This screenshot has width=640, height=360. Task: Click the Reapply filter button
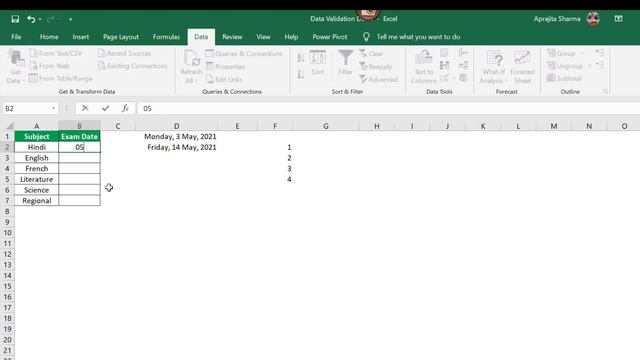pos(375,67)
